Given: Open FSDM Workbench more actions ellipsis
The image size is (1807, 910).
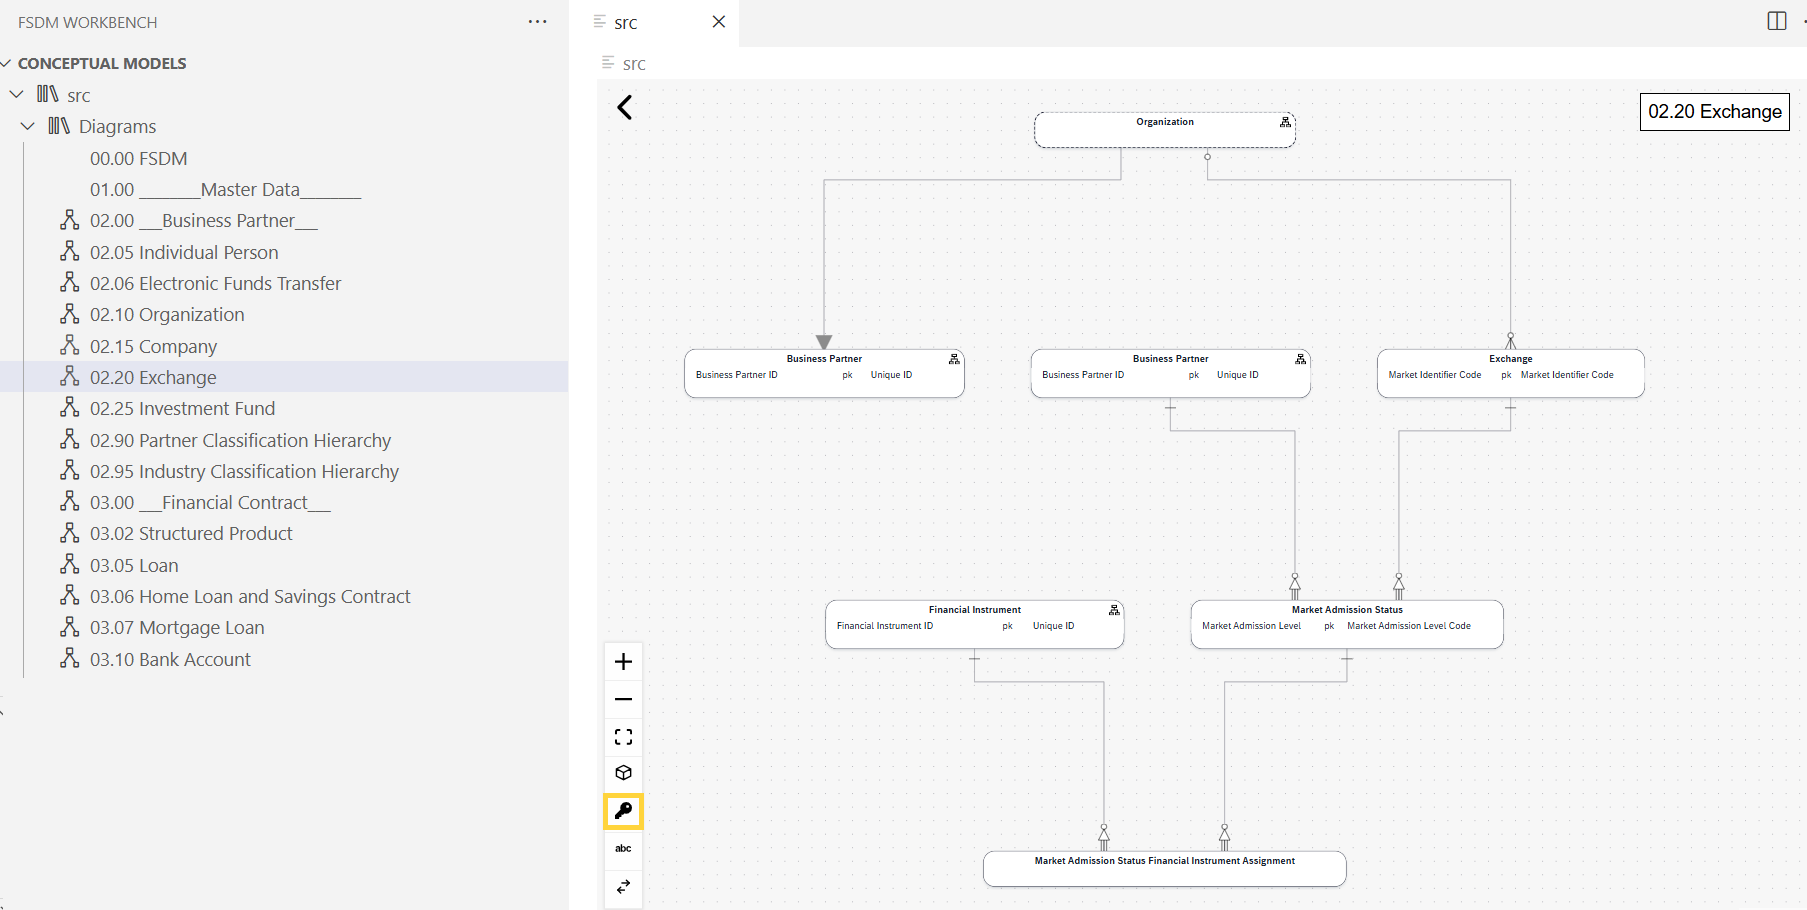Looking at the screenshot, I should (x=537, y=22).
